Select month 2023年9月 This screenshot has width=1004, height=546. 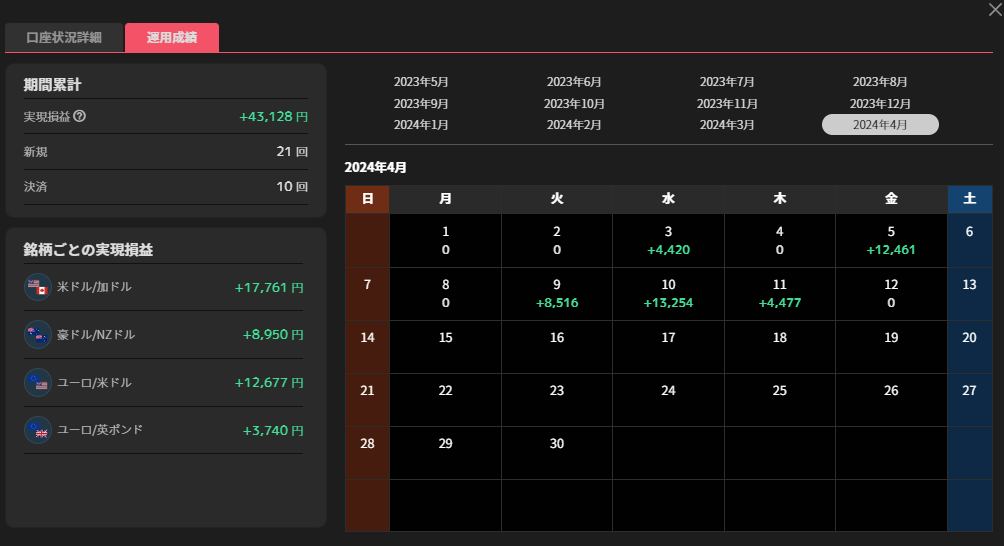421,104
